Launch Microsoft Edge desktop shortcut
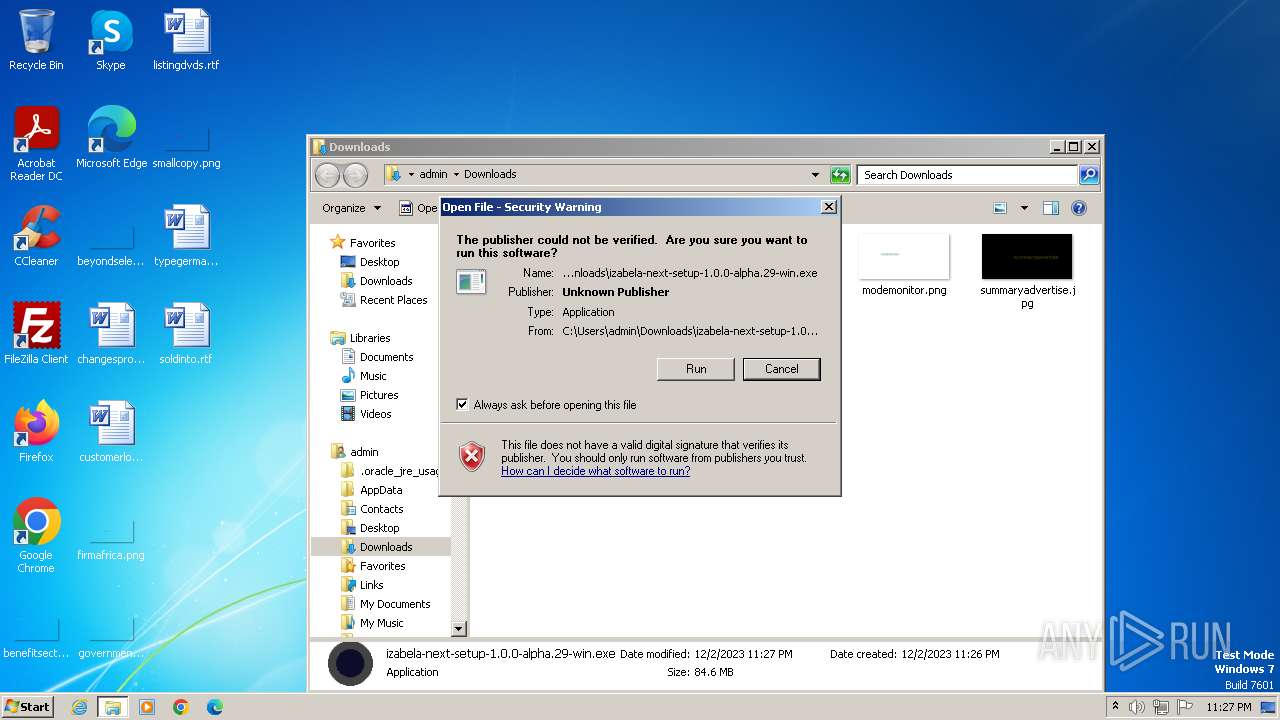1280x720 pixels. click(111, 138)
